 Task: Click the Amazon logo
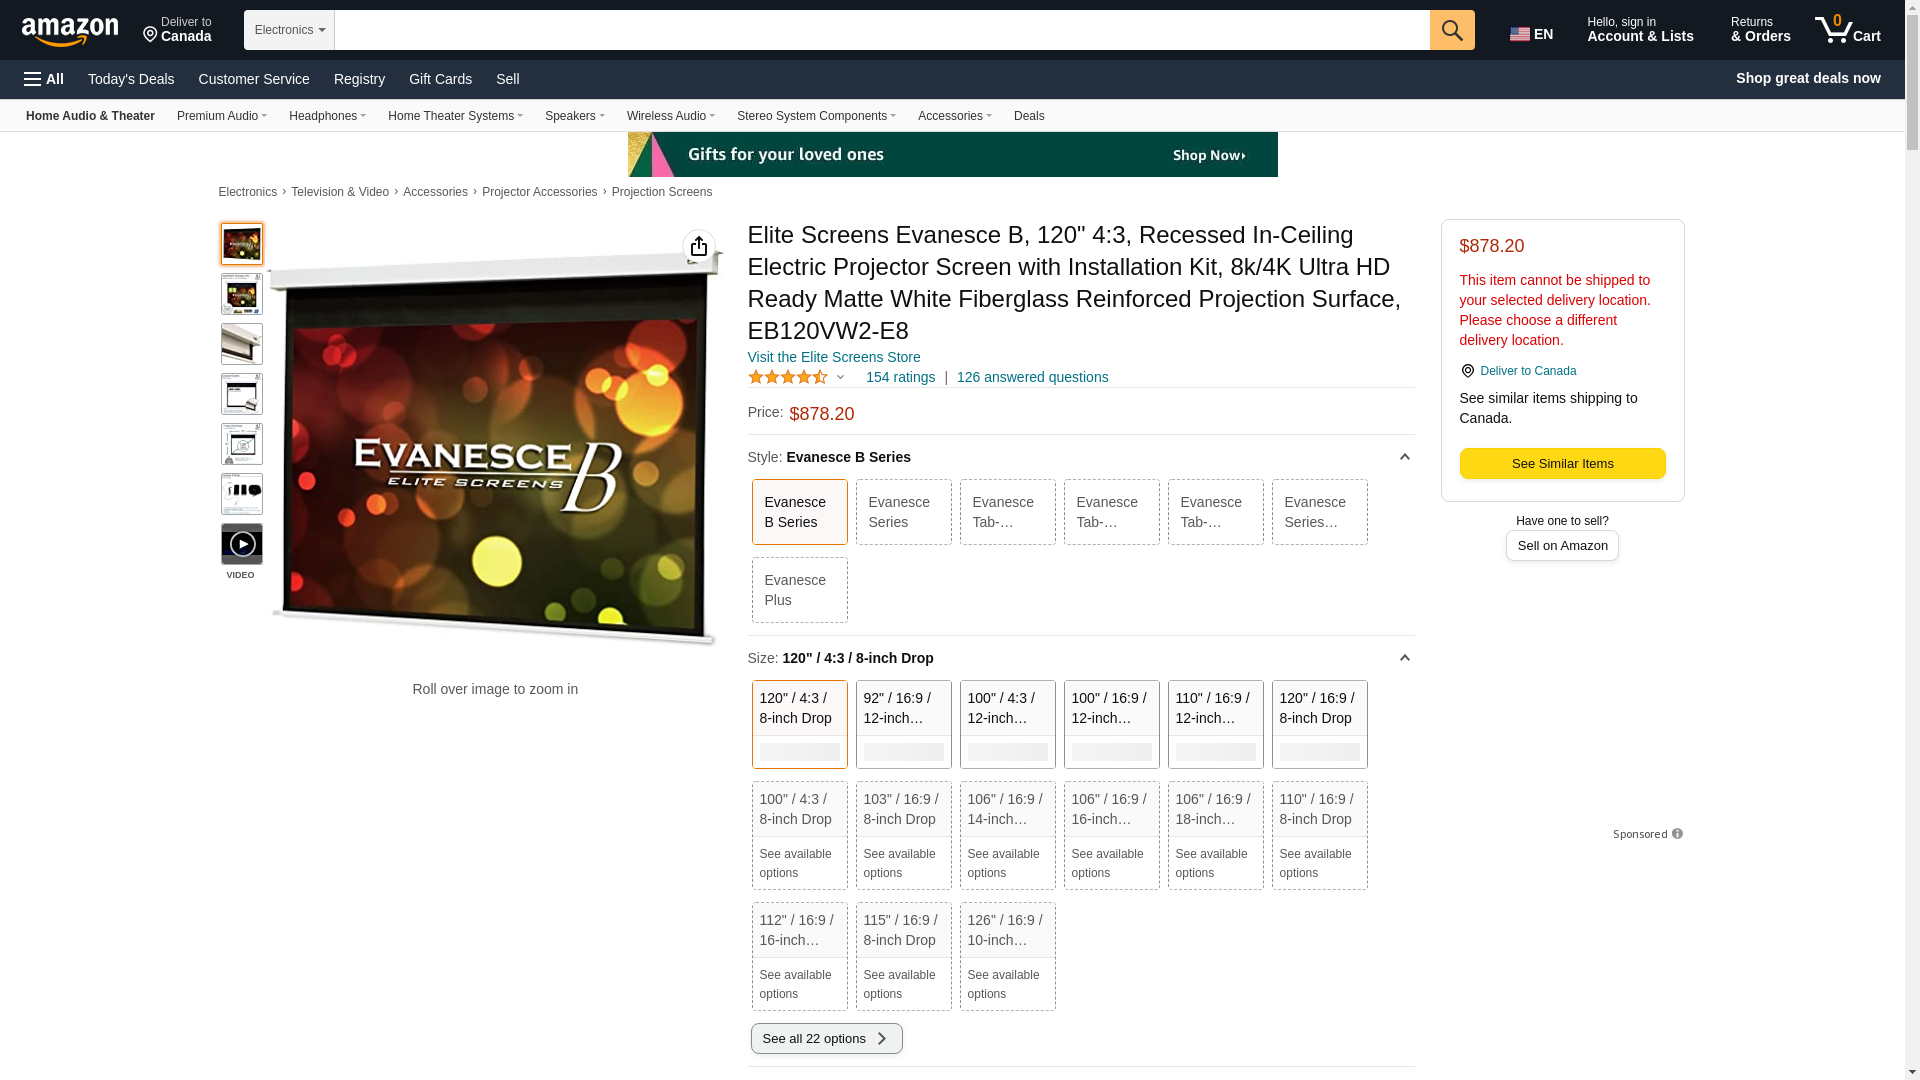pos(70,32)
